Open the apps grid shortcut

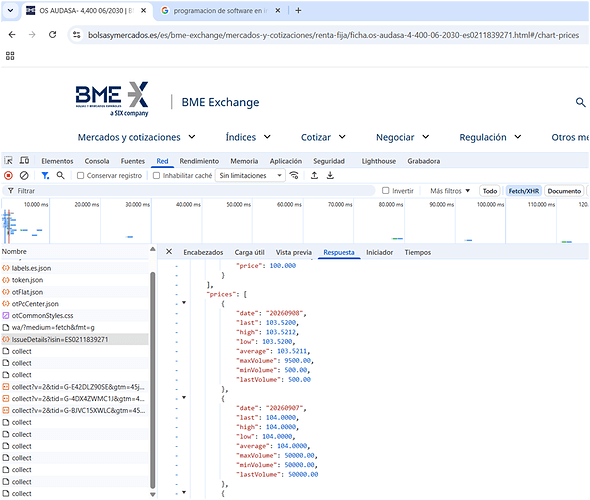(x=10, y=56)
